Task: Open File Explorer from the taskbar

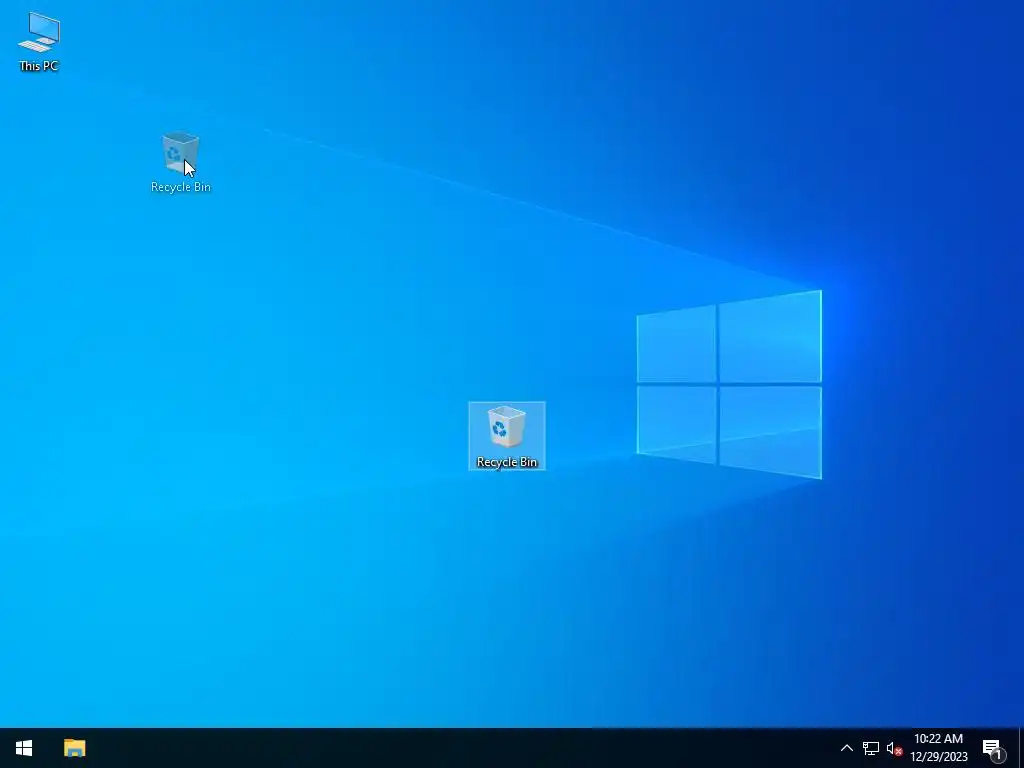Action: 74,748
